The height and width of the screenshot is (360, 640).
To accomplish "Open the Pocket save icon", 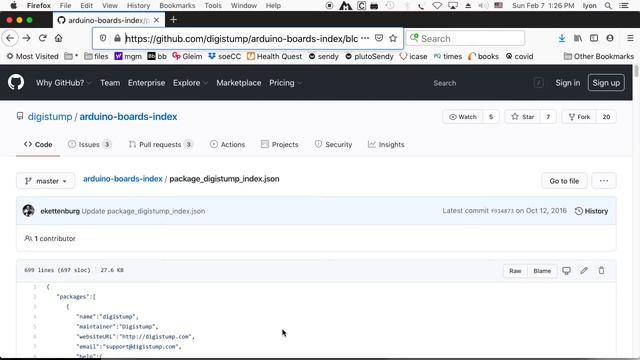I will click(x=379, y=38).
